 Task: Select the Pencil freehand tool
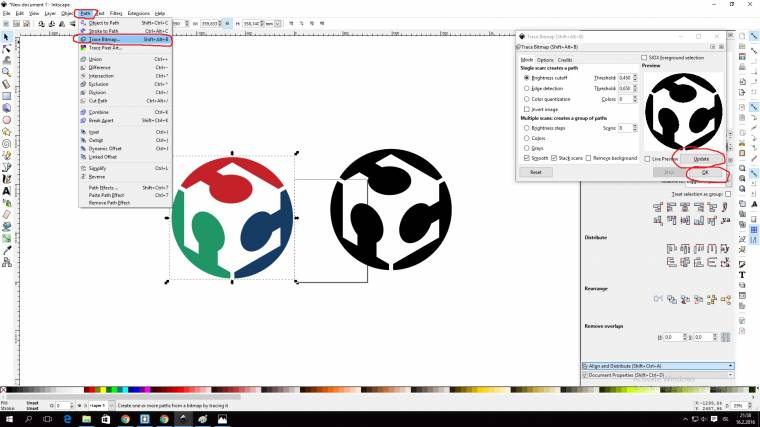click(x=6, y=156)
